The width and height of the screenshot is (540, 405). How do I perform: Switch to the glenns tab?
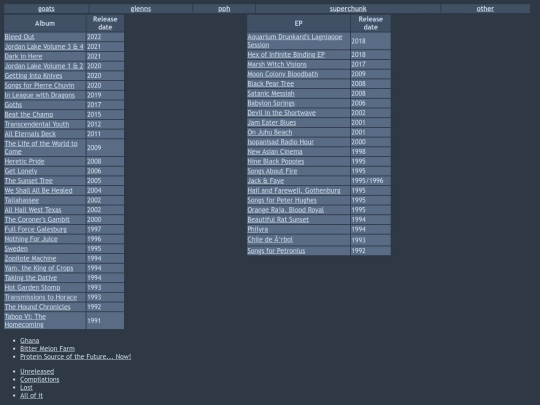tap(141, 9)
